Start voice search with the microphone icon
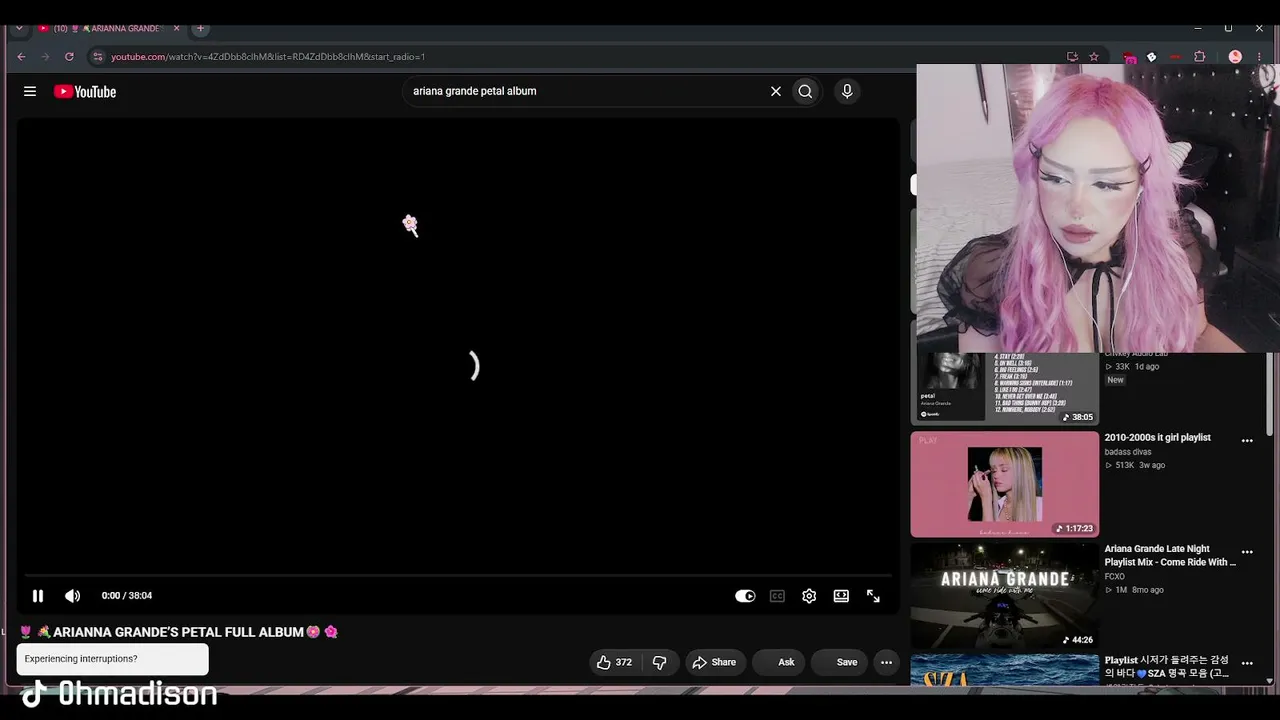1280x720 pixels. point(847,91)
